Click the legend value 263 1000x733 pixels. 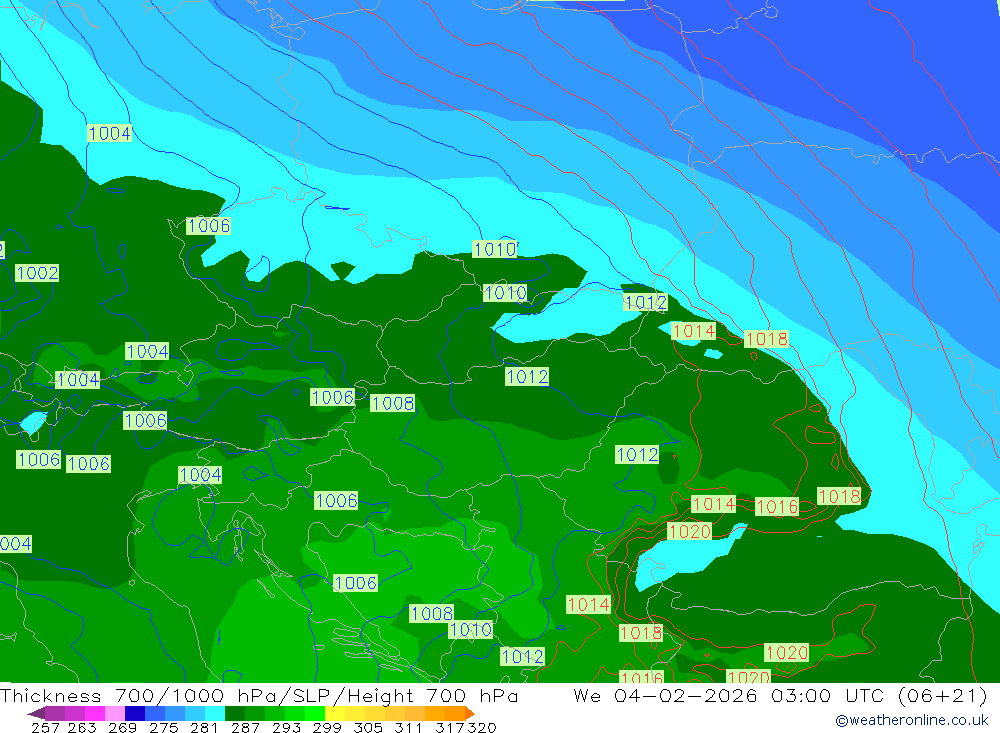tap(81, 727)
